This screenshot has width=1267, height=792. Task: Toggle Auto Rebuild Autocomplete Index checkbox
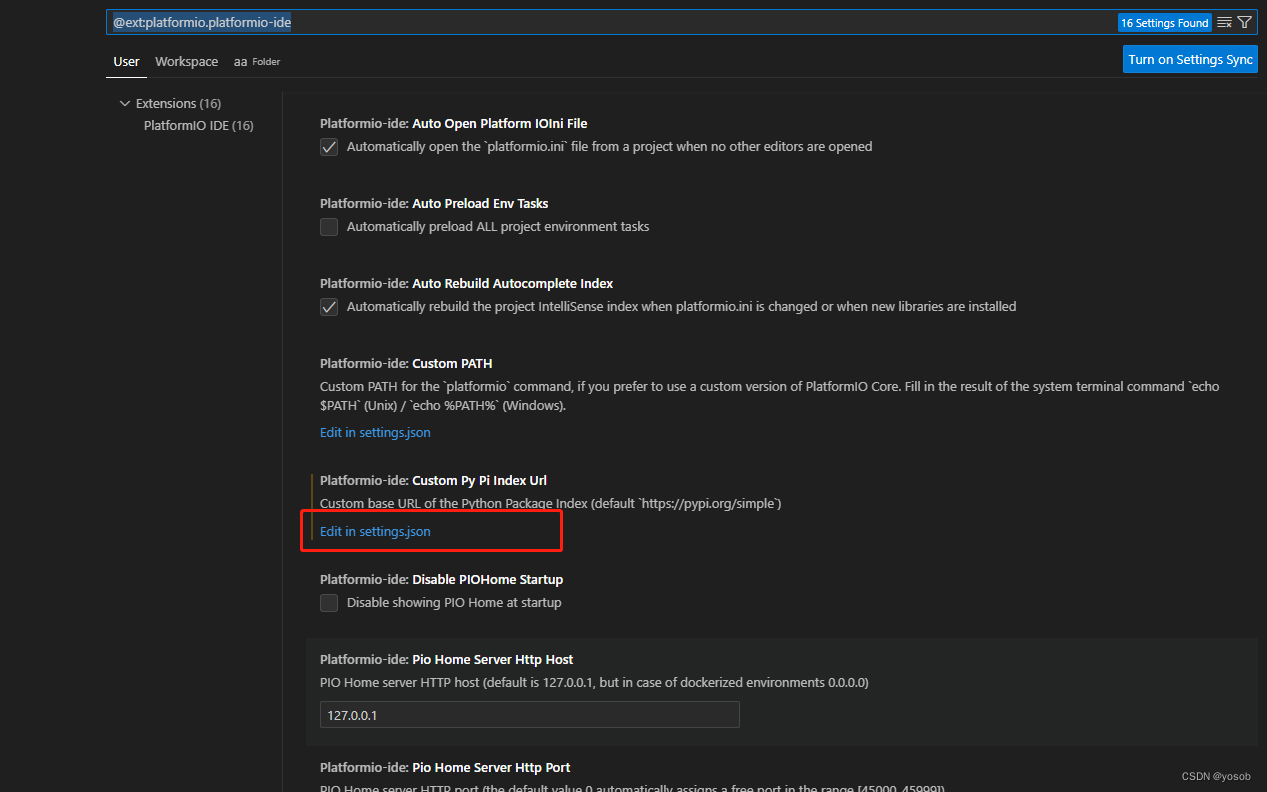pos(329,307)
